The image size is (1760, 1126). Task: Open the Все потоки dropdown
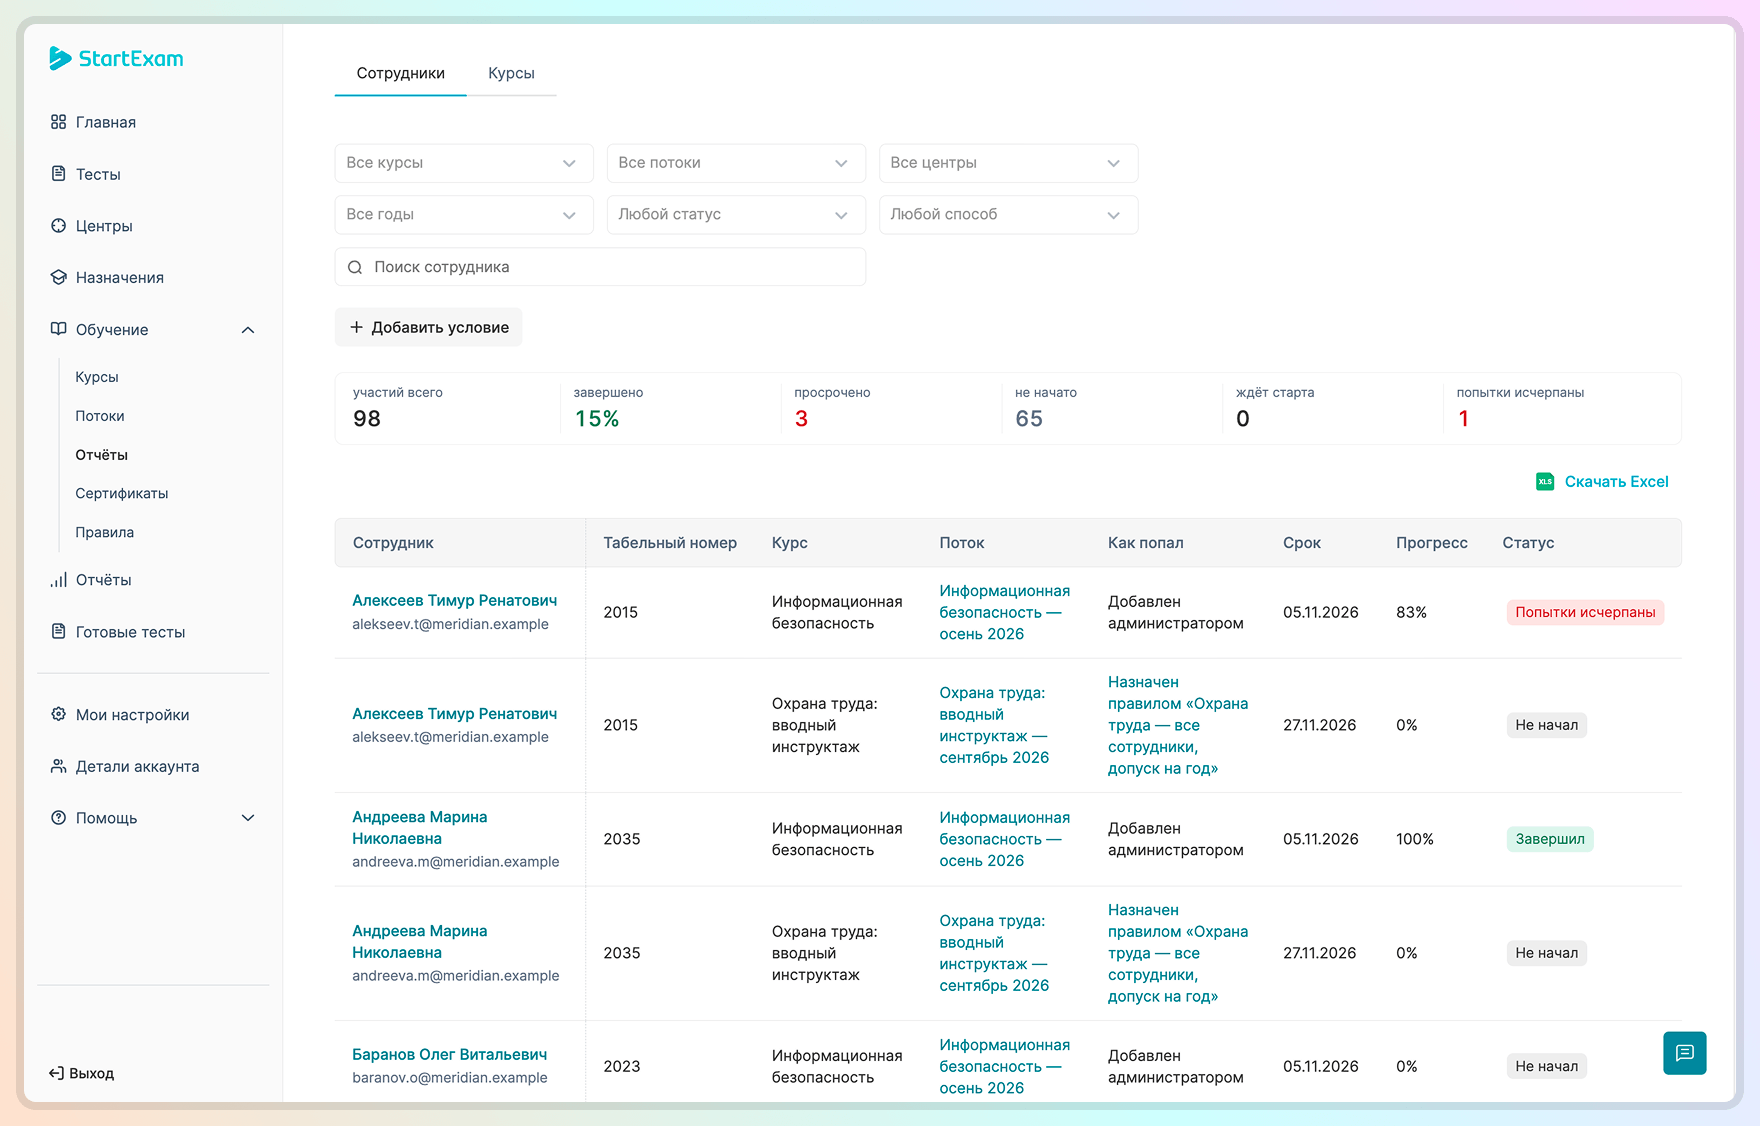coord(736,163)
